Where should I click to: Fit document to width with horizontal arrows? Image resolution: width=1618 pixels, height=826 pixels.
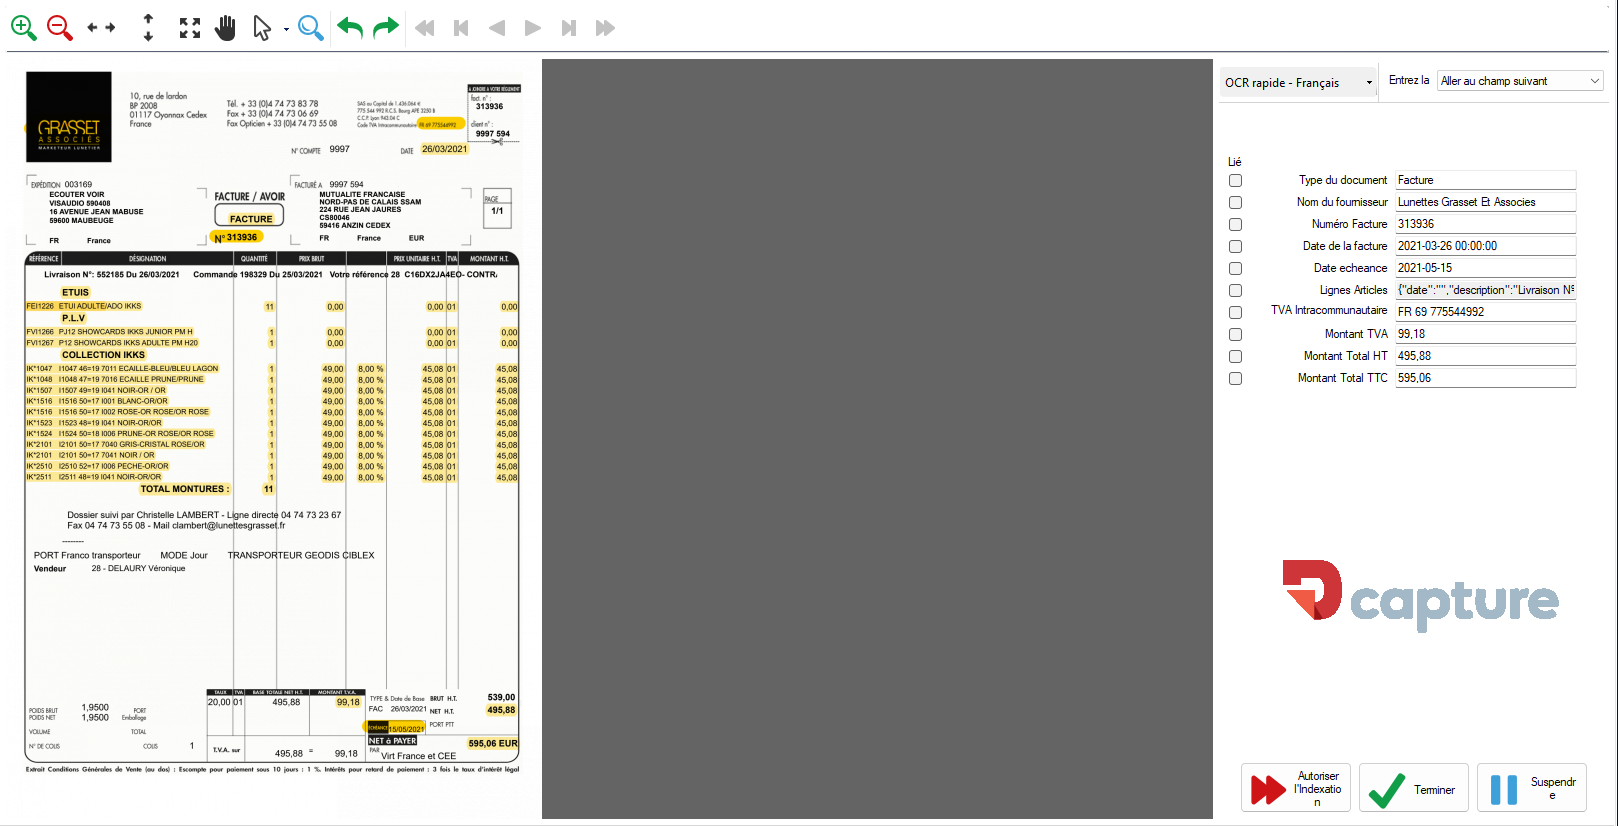coord(101,28)
